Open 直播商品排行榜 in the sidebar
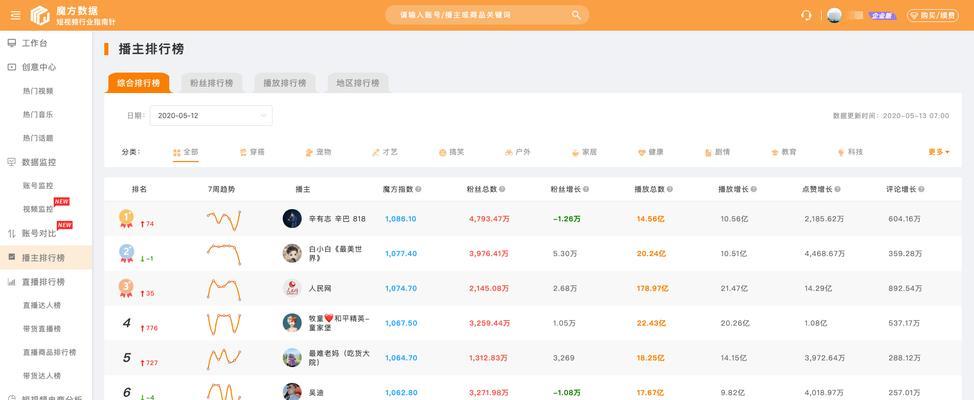Screen dimensions: 974x400 (49, 352)
